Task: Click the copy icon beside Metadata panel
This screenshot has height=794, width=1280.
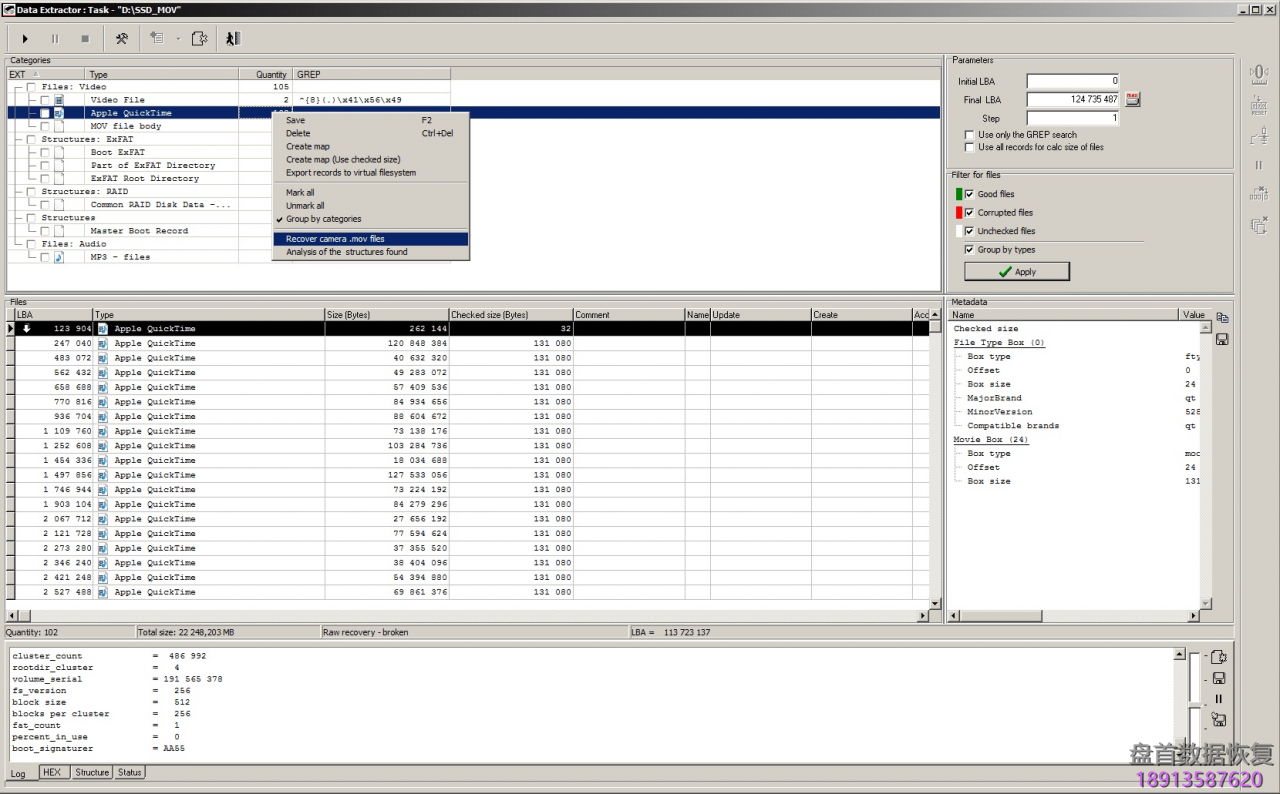Action: (x=1222, y=318)
